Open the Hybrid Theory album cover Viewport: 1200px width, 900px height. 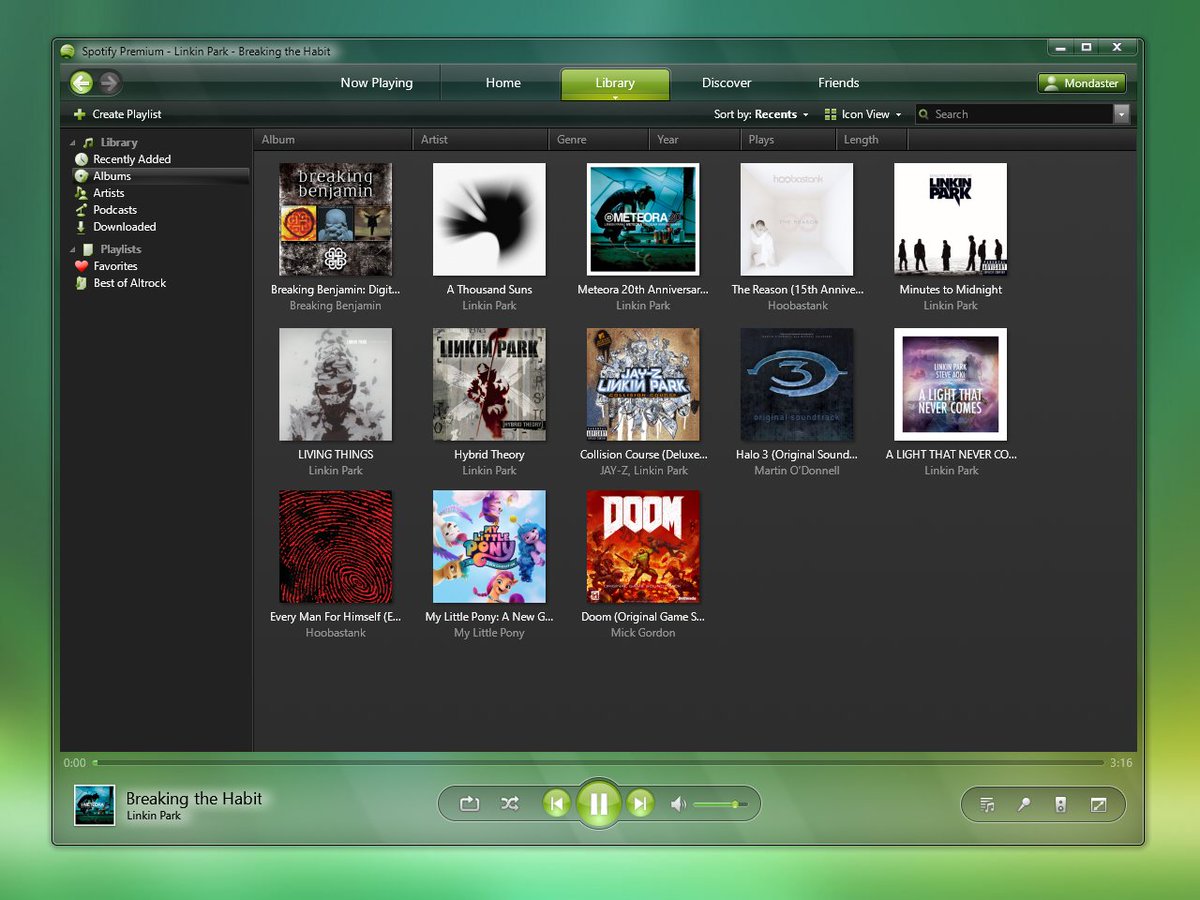pos(490,384)
